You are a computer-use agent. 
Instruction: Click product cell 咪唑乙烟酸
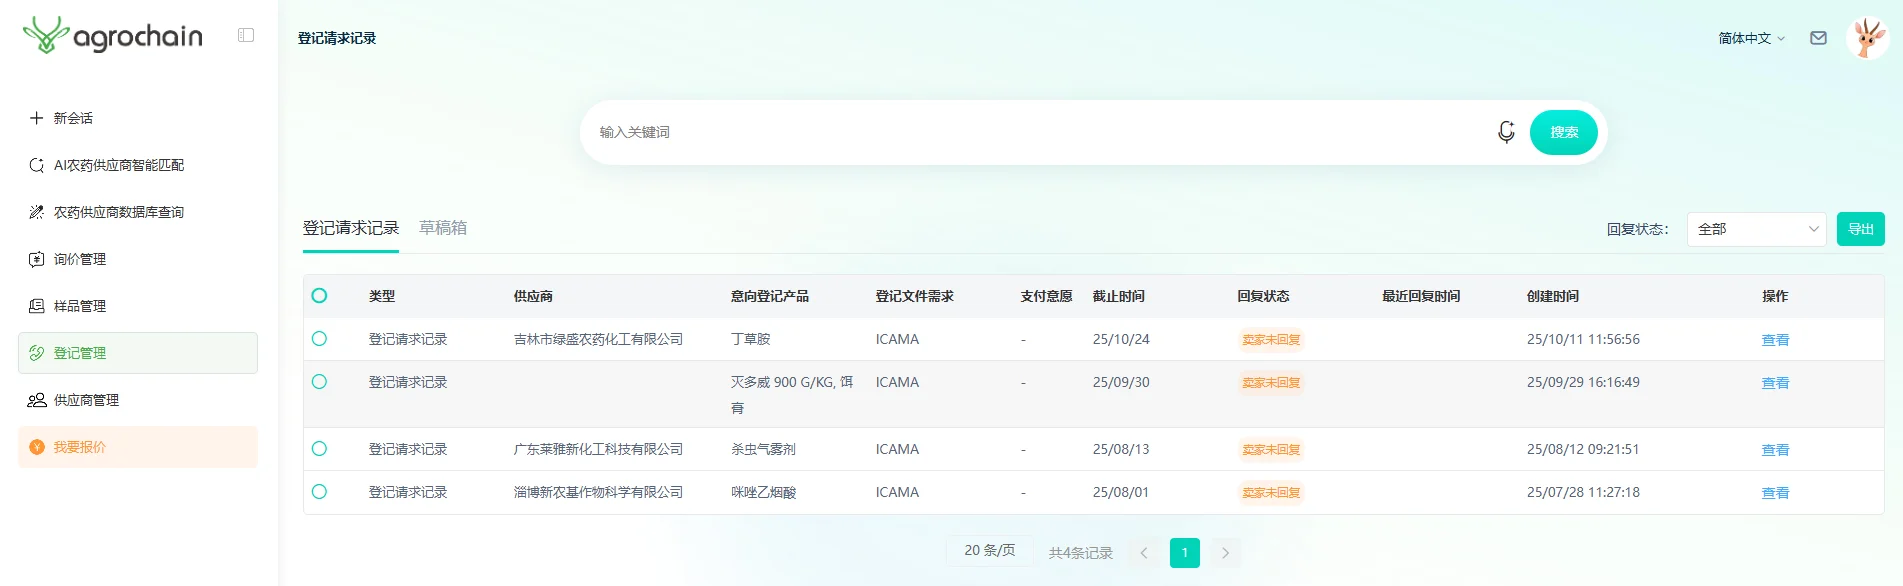pos(763,492)
